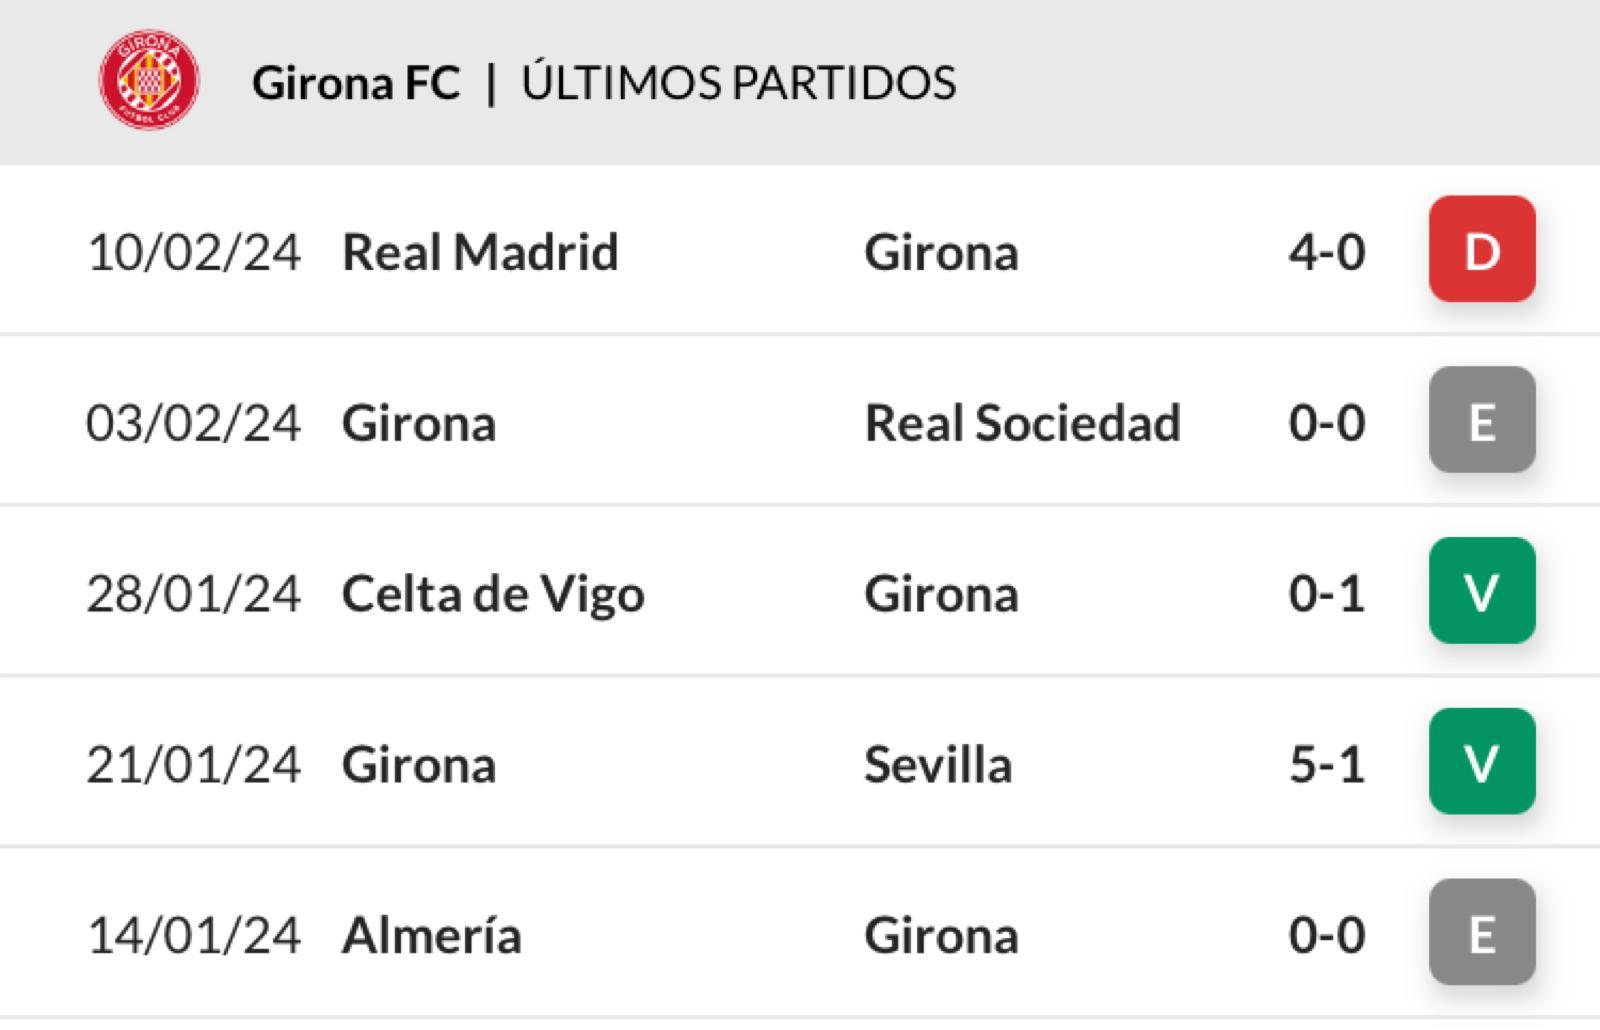
Task: Click the green V badge for Sevilla match
Action: pos(1482,762)
